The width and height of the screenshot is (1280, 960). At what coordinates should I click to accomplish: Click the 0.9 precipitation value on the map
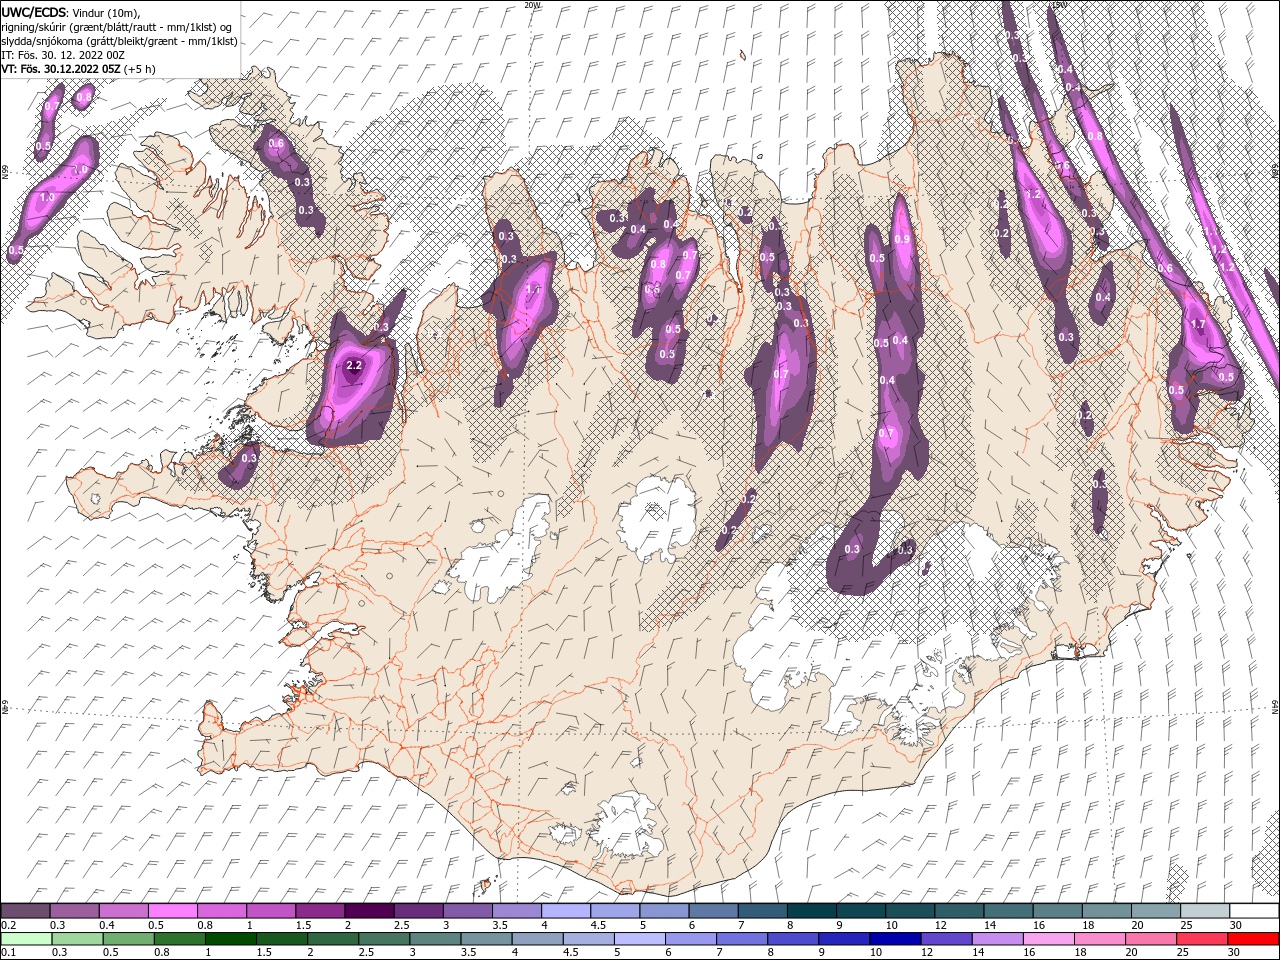click(902, 239)
